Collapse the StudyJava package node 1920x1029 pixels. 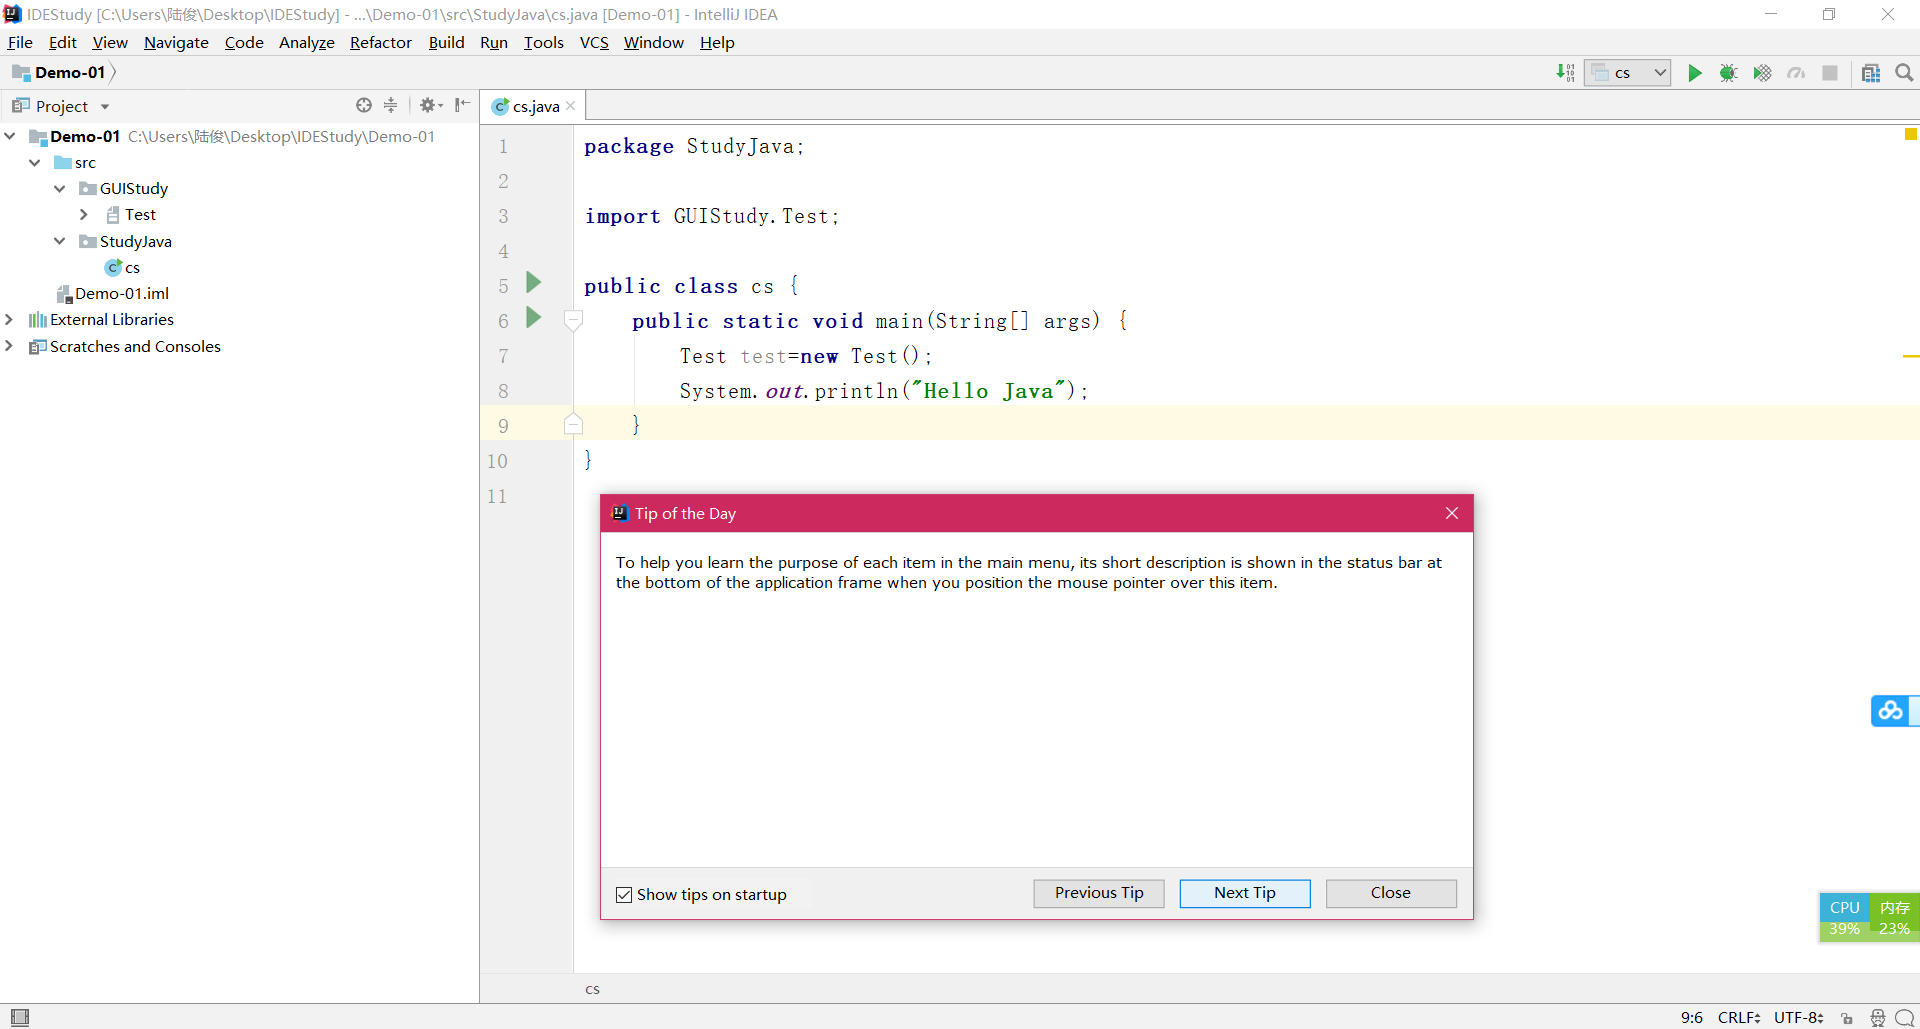coord(60,241)
